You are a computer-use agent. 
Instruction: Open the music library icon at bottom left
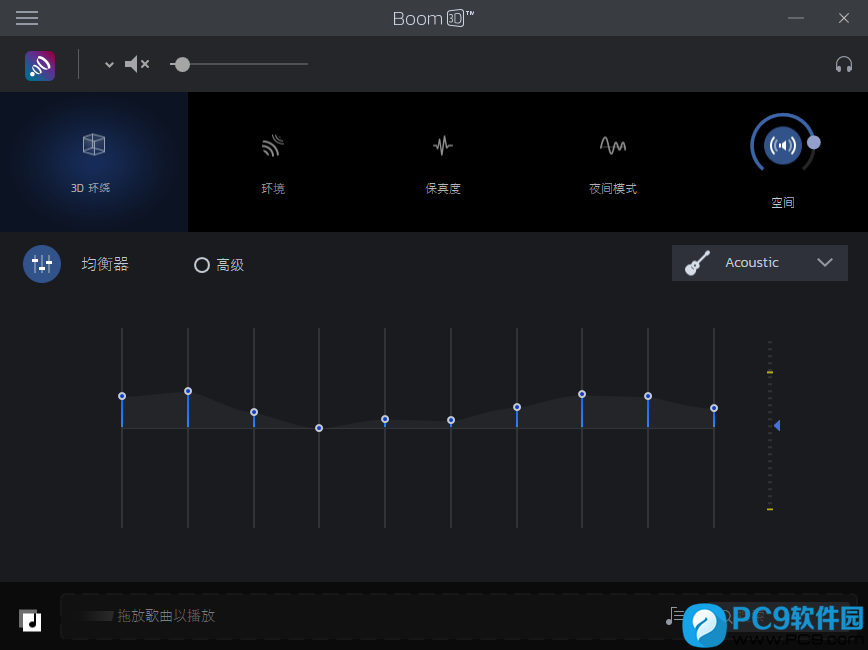tap(30, 620)
